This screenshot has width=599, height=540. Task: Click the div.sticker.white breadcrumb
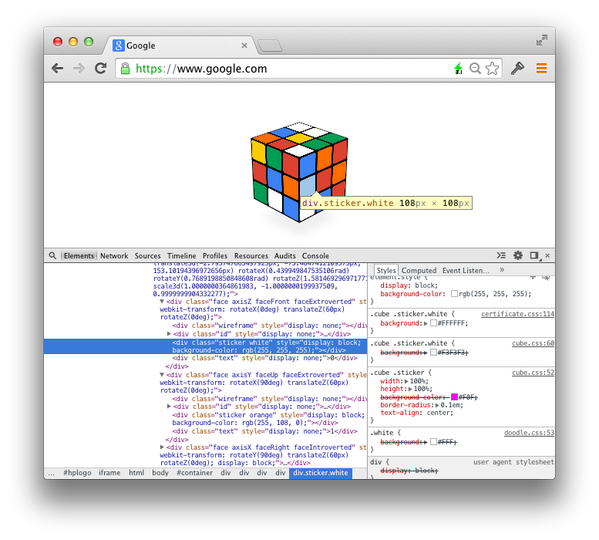pyautogui.click(x=321, y=473)
